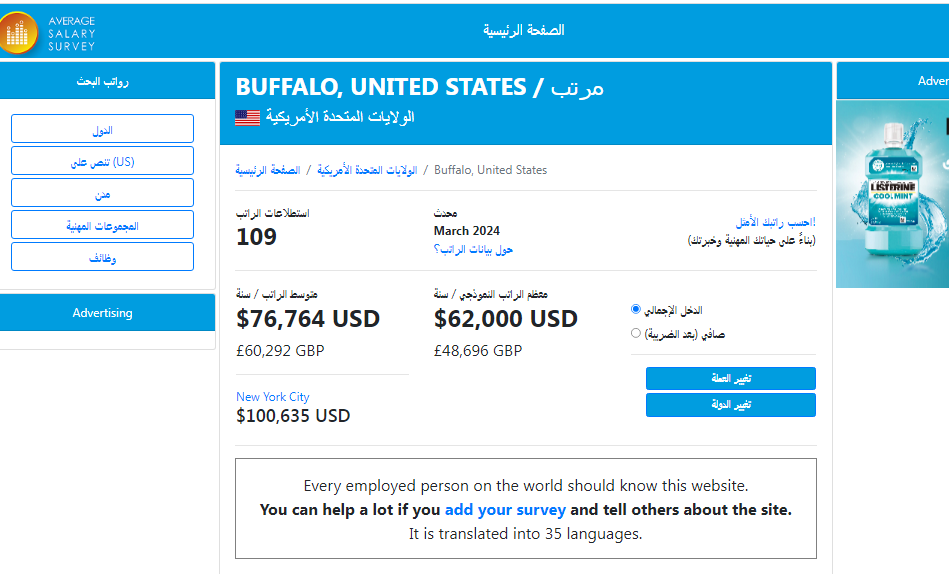
Task: Click the about salary data (حول بيانات الراتب؟) link
Action: pyautogui.click(x=473, y=249)
